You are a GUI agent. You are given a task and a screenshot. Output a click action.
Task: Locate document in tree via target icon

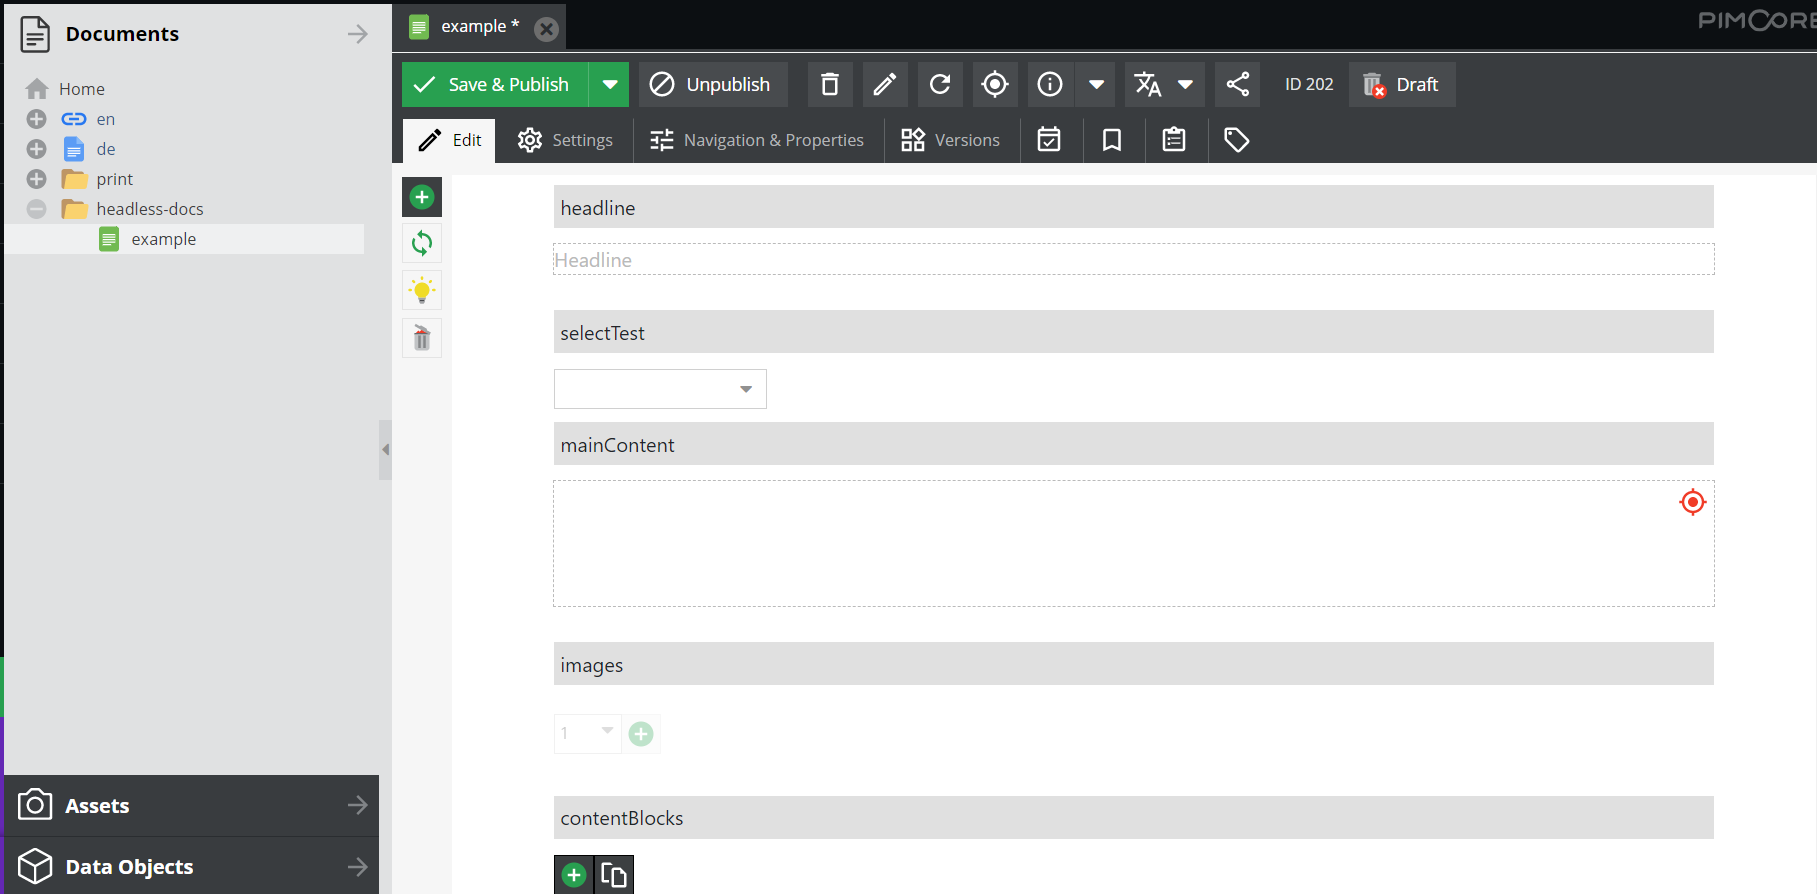pyautogui.click(x=995, y=84)
